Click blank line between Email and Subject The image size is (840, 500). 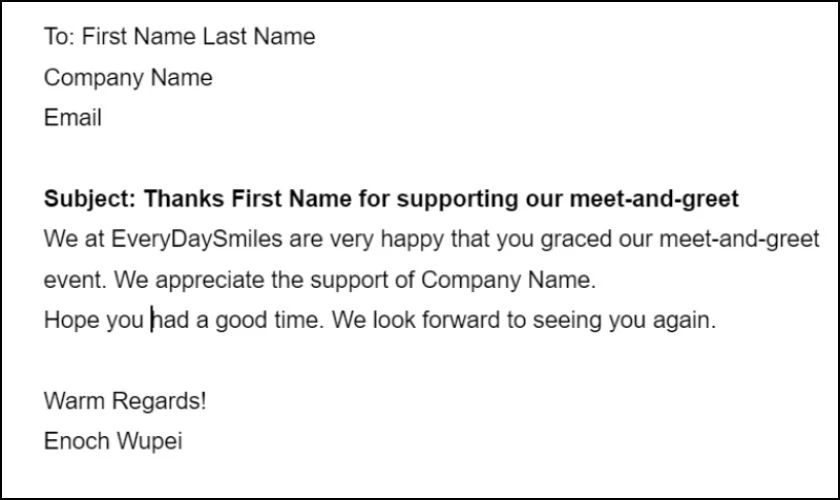(x=420, y=158)
